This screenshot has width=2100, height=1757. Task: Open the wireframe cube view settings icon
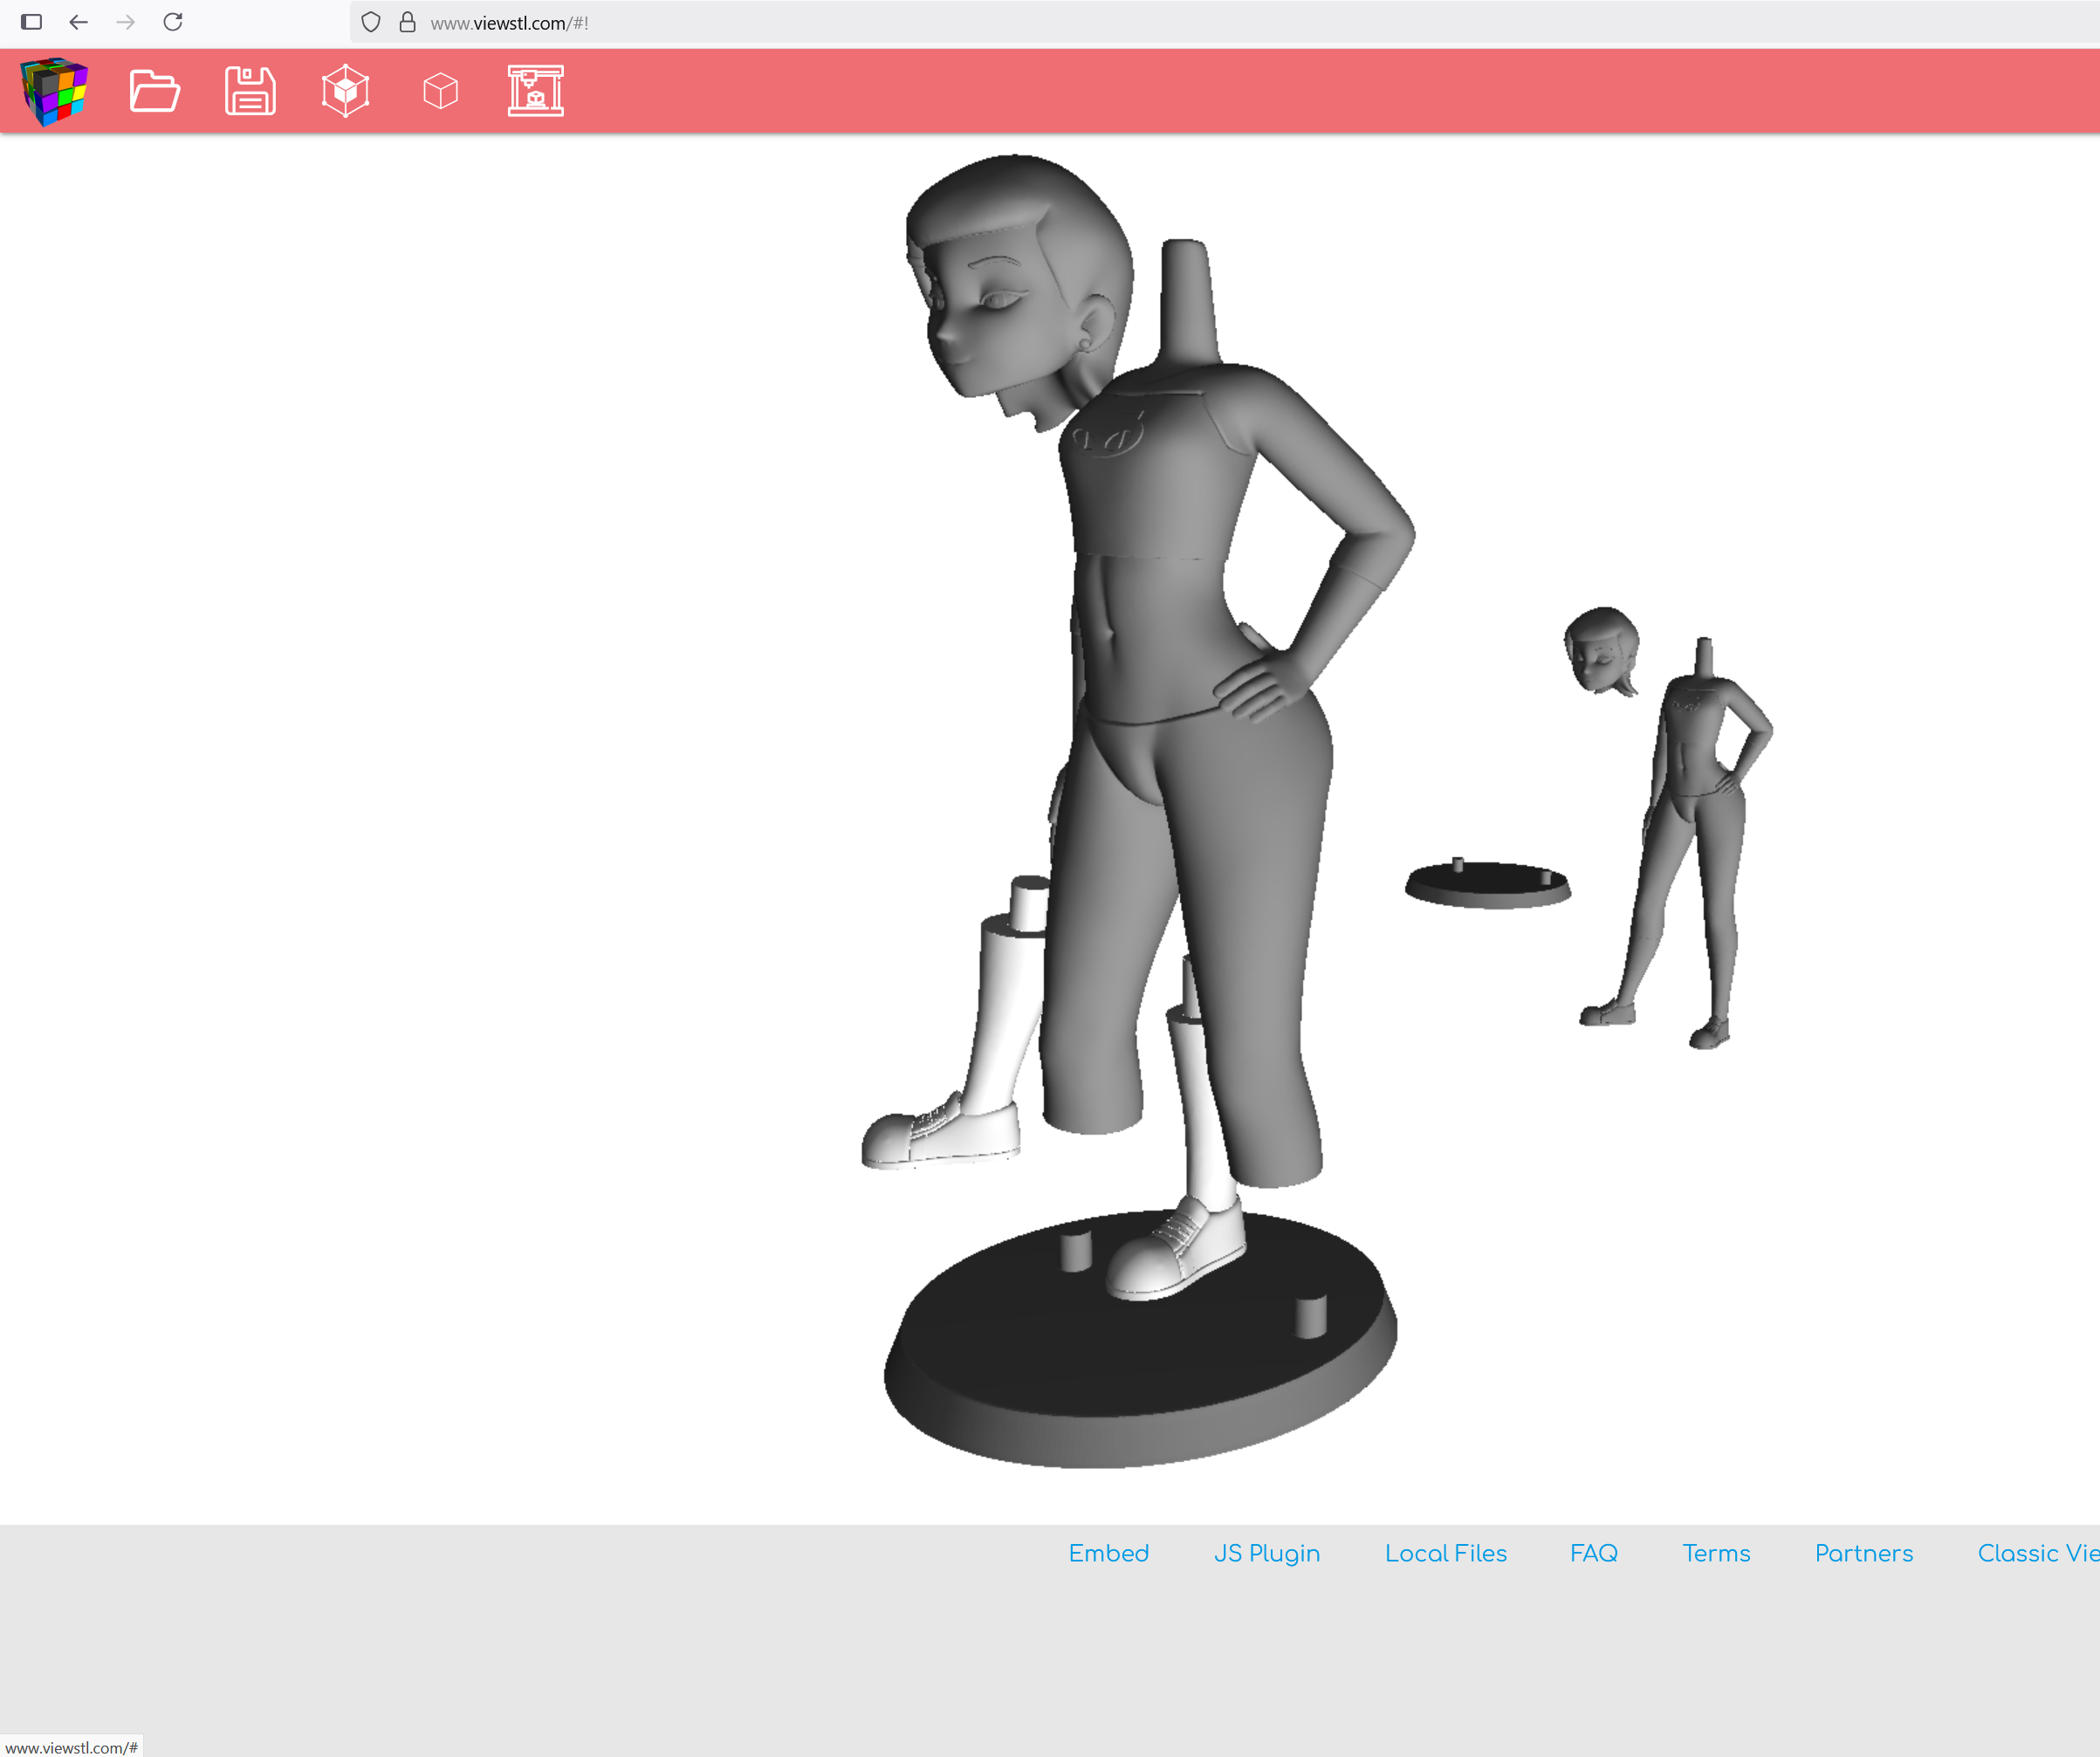(346, 91)
